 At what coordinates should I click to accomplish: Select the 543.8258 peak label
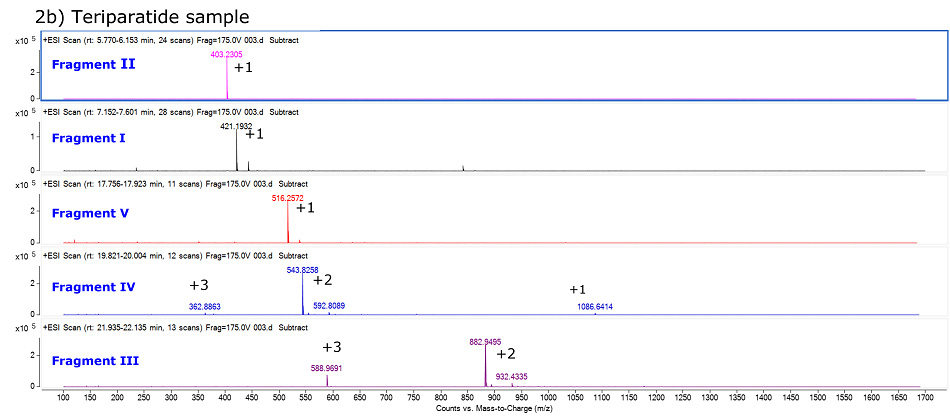pyautogui.click(x=303, y=270)
